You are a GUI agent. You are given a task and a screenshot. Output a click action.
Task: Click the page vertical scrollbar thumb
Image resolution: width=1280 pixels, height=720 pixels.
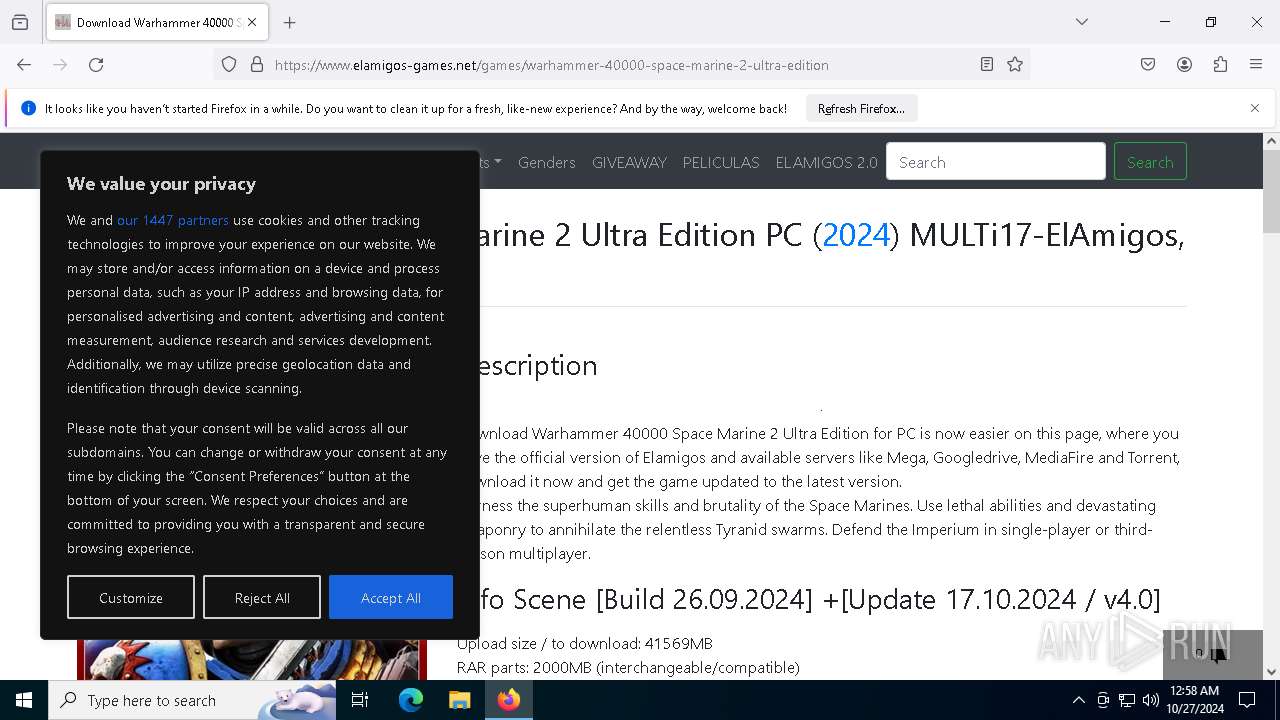point(1271,192)
